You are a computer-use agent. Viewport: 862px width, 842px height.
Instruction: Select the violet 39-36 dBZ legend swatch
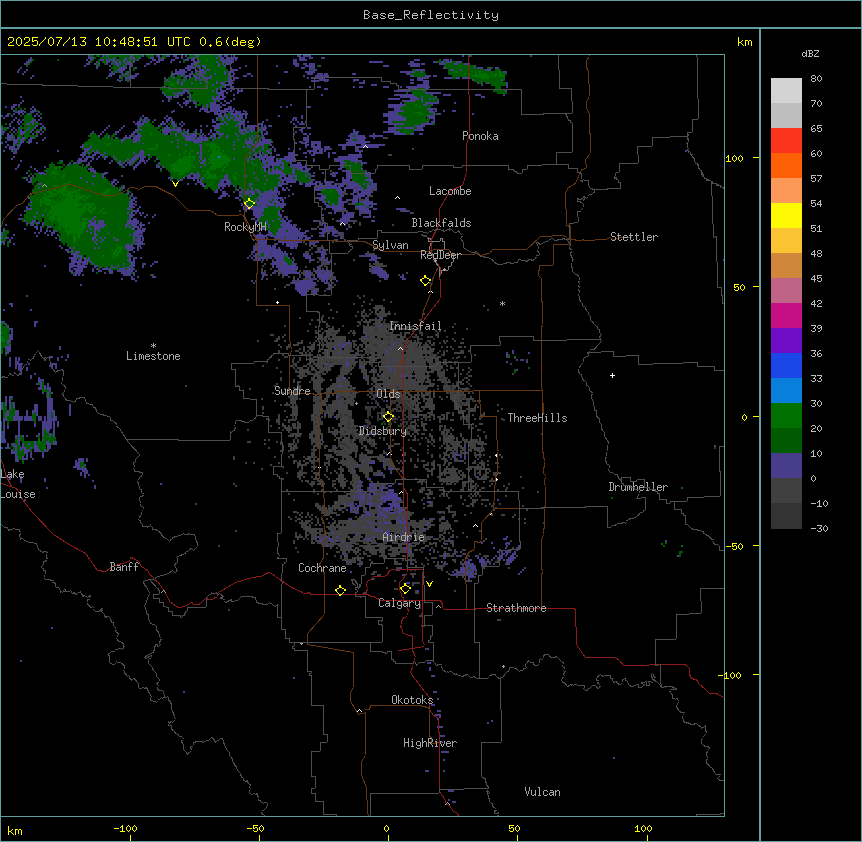[786, 341]
